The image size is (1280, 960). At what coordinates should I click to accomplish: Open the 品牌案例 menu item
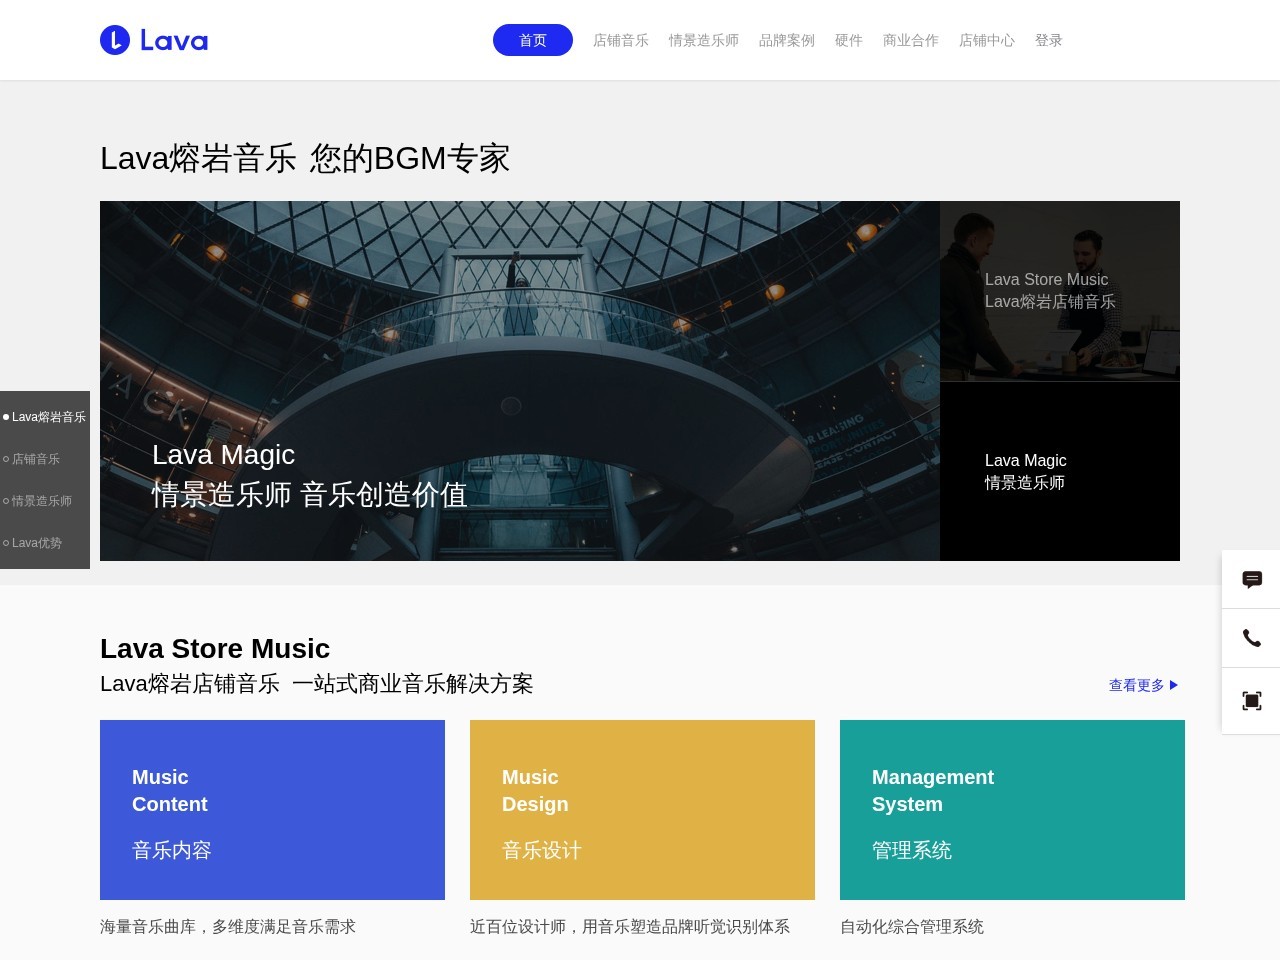coord(786,40)
